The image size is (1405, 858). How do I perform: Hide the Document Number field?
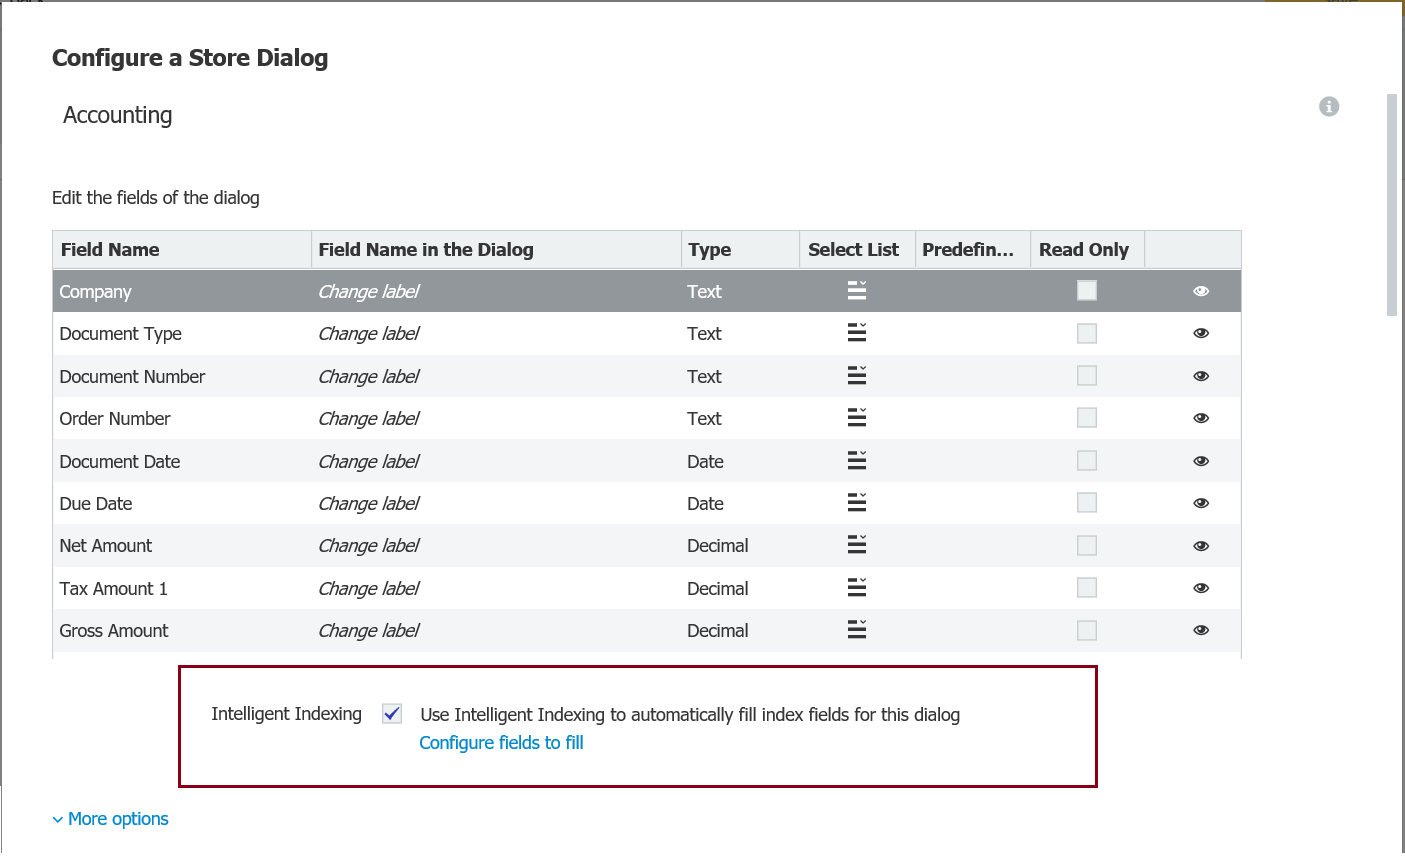1201,375
